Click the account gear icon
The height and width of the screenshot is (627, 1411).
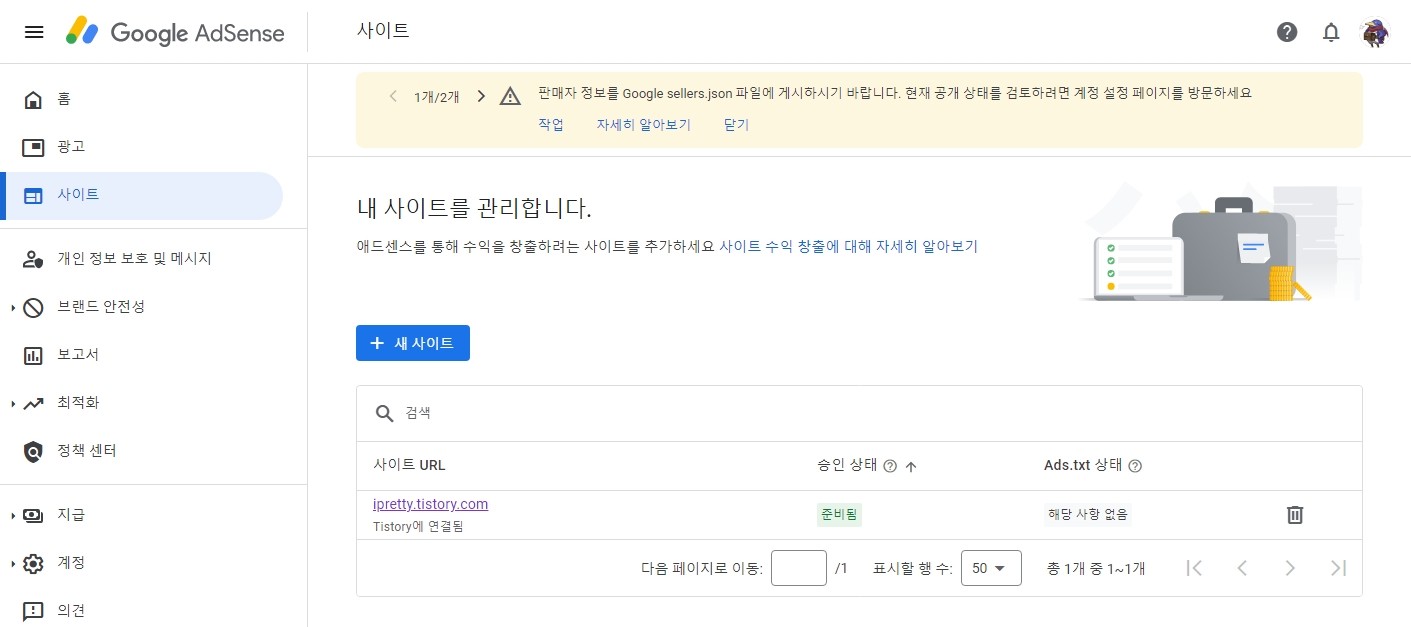(x=33, y=564)
